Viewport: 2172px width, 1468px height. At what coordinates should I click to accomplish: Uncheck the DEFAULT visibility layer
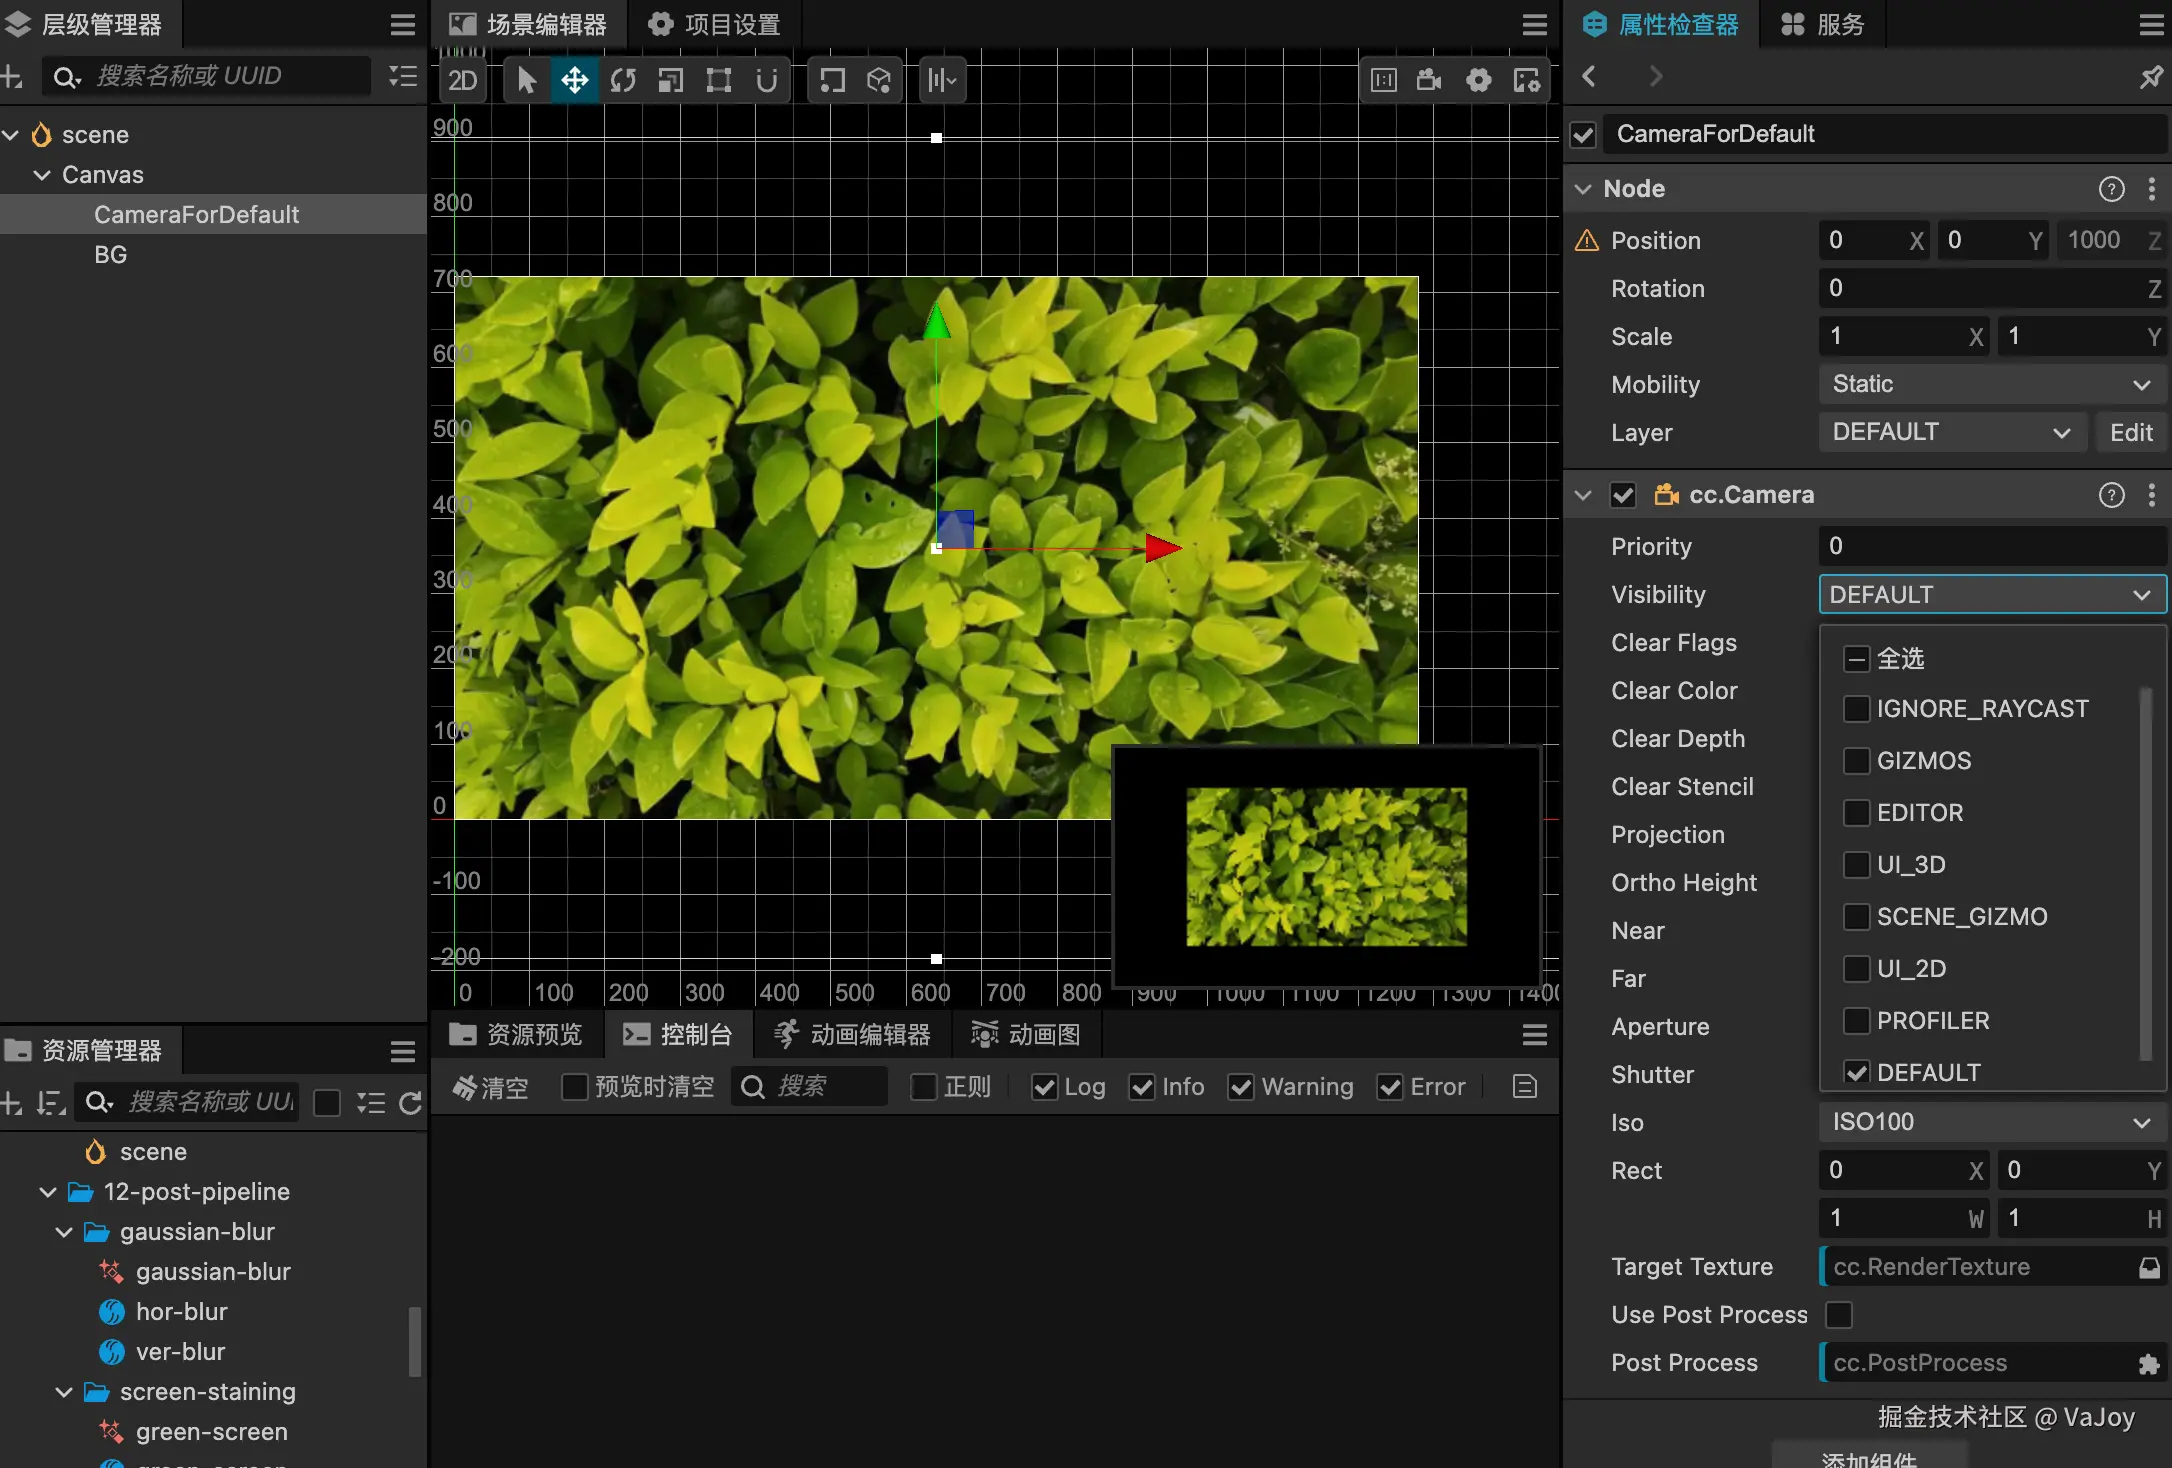(1856, 1073)
